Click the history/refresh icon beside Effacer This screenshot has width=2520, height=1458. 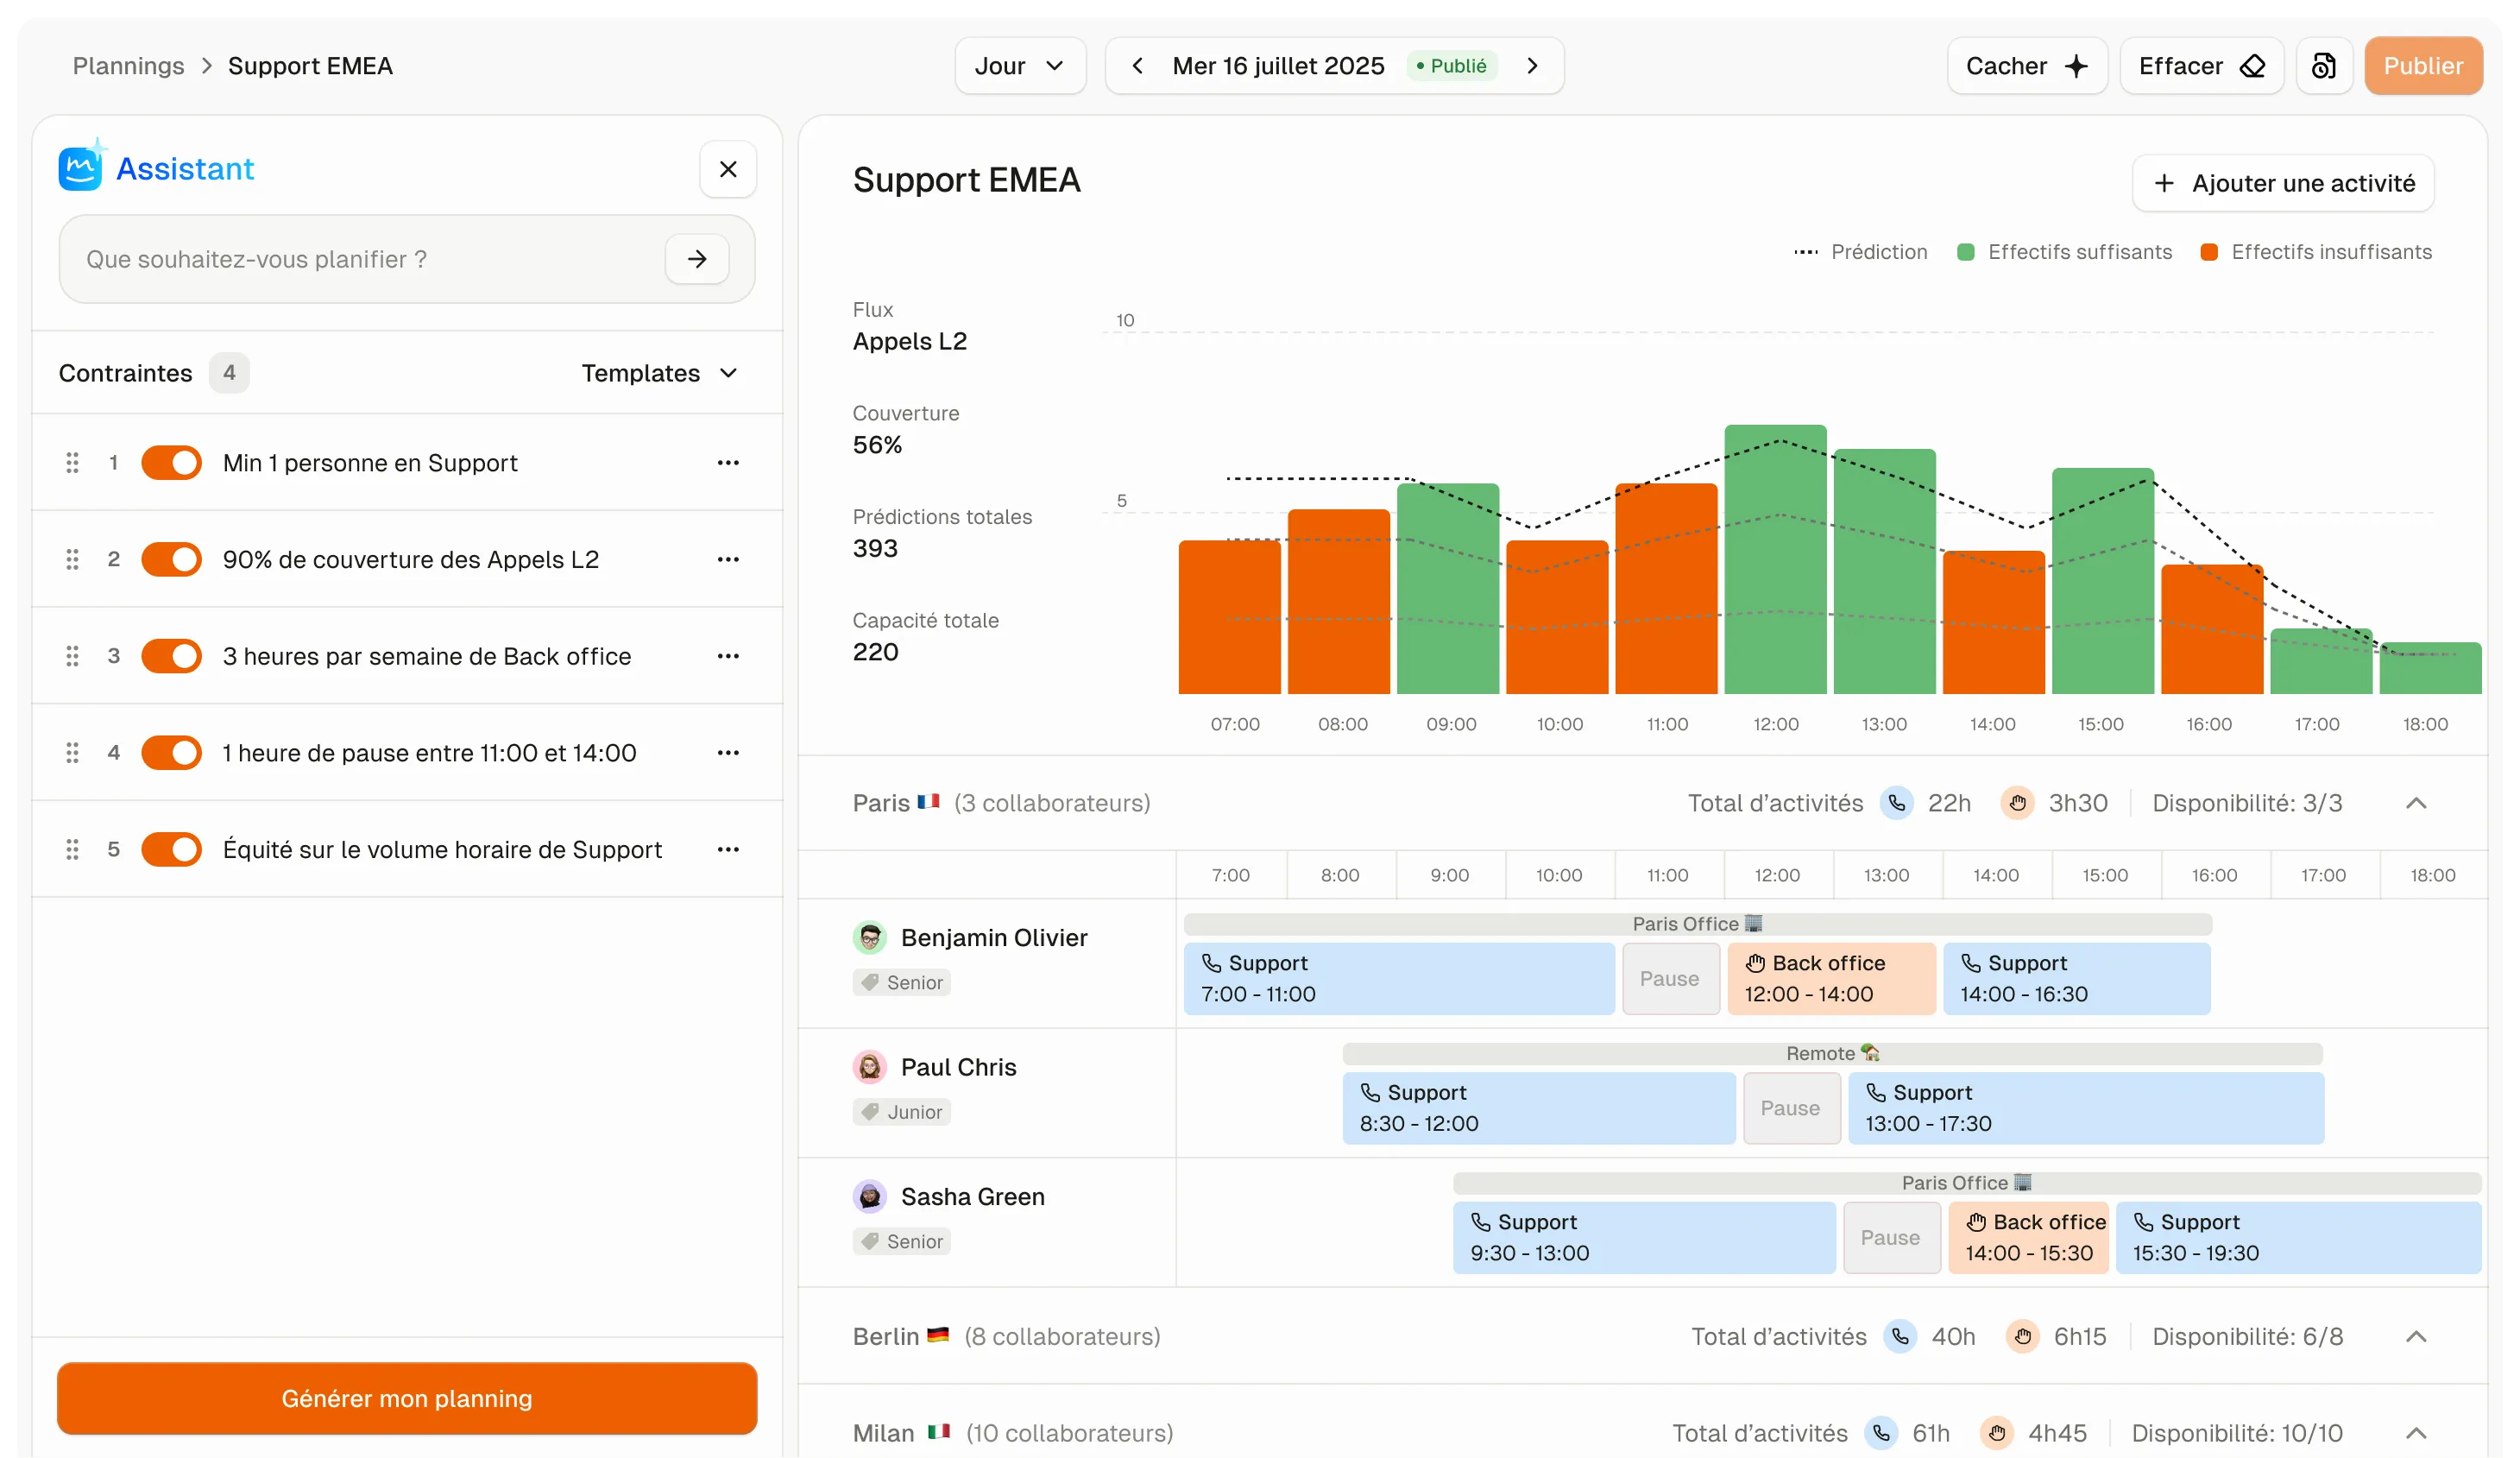pyautogui.click(x=2323, y=66)
